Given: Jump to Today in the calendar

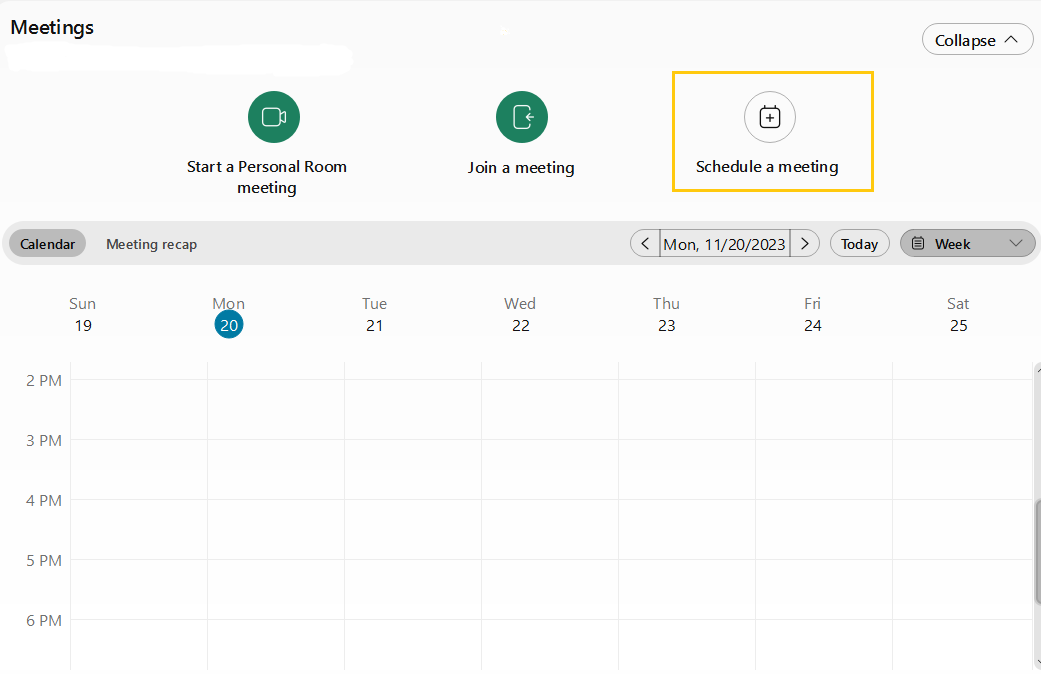Looking at the screenshot, I should tap(859, 244).
